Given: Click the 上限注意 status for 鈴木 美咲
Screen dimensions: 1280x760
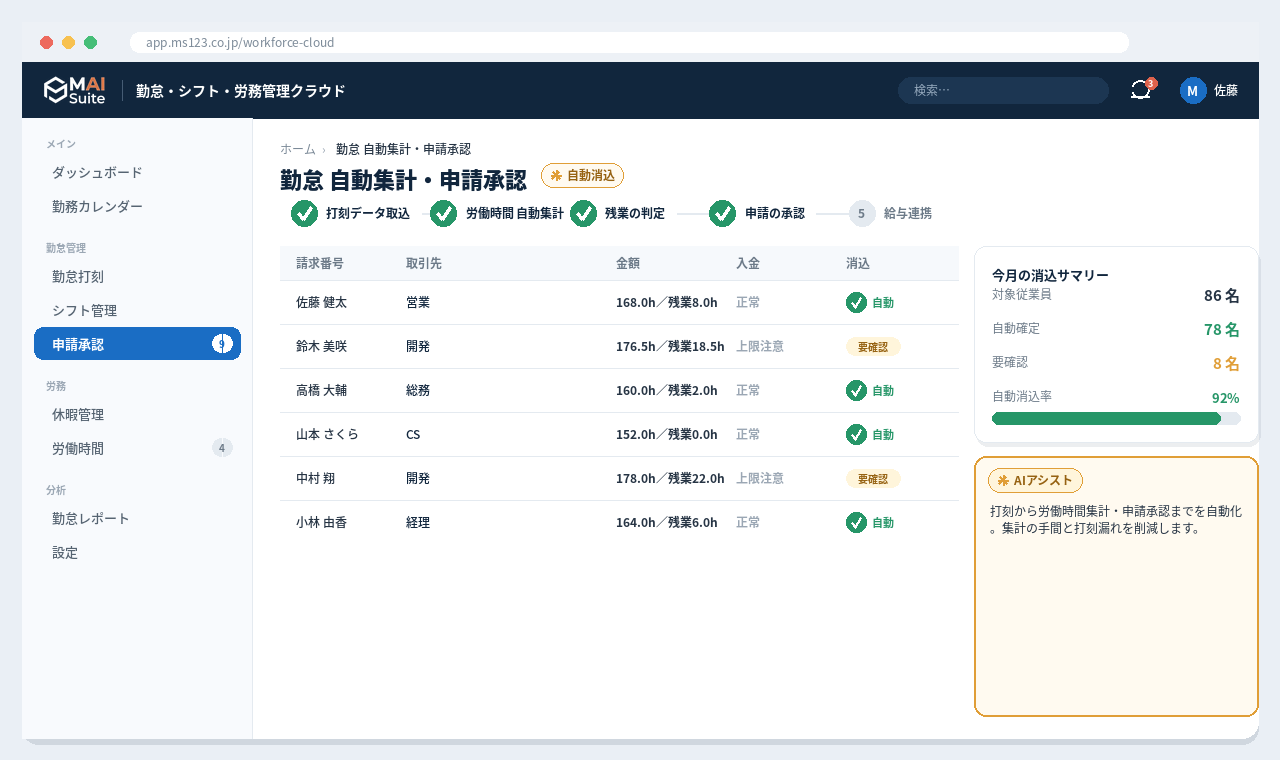Looking at the screenshot, I should (x=760, y=346).
